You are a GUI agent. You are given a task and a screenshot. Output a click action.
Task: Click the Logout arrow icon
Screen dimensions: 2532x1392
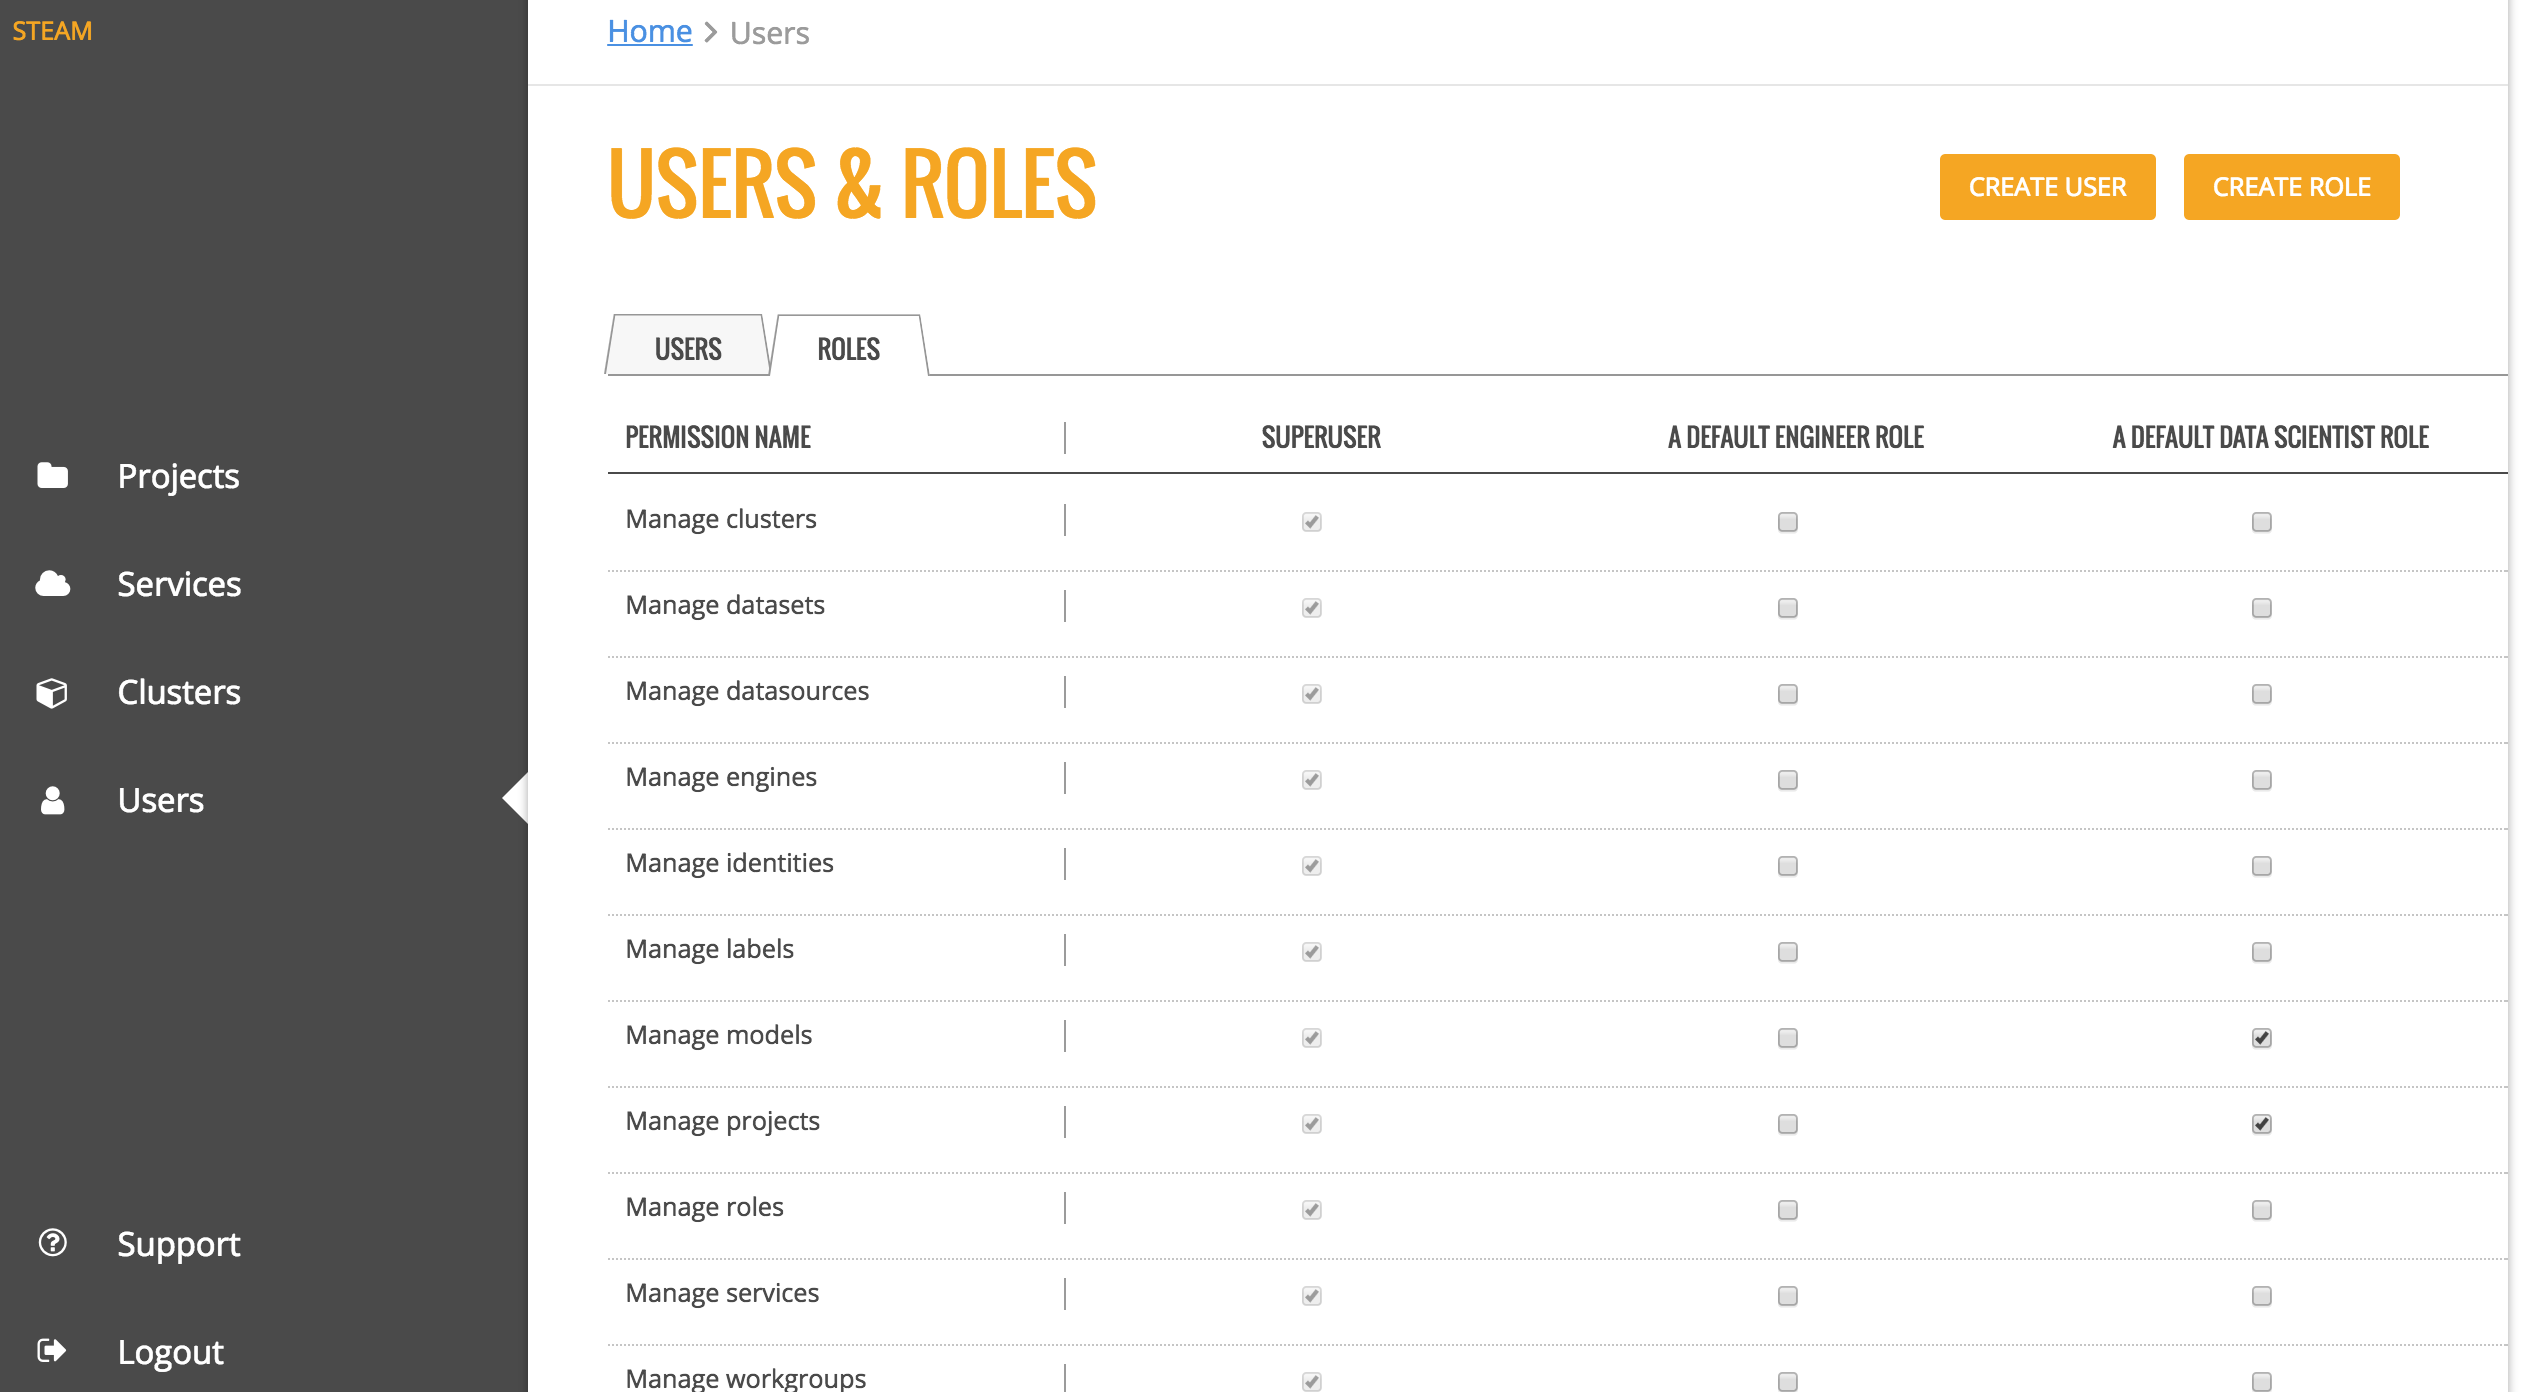pos(52,1351)
